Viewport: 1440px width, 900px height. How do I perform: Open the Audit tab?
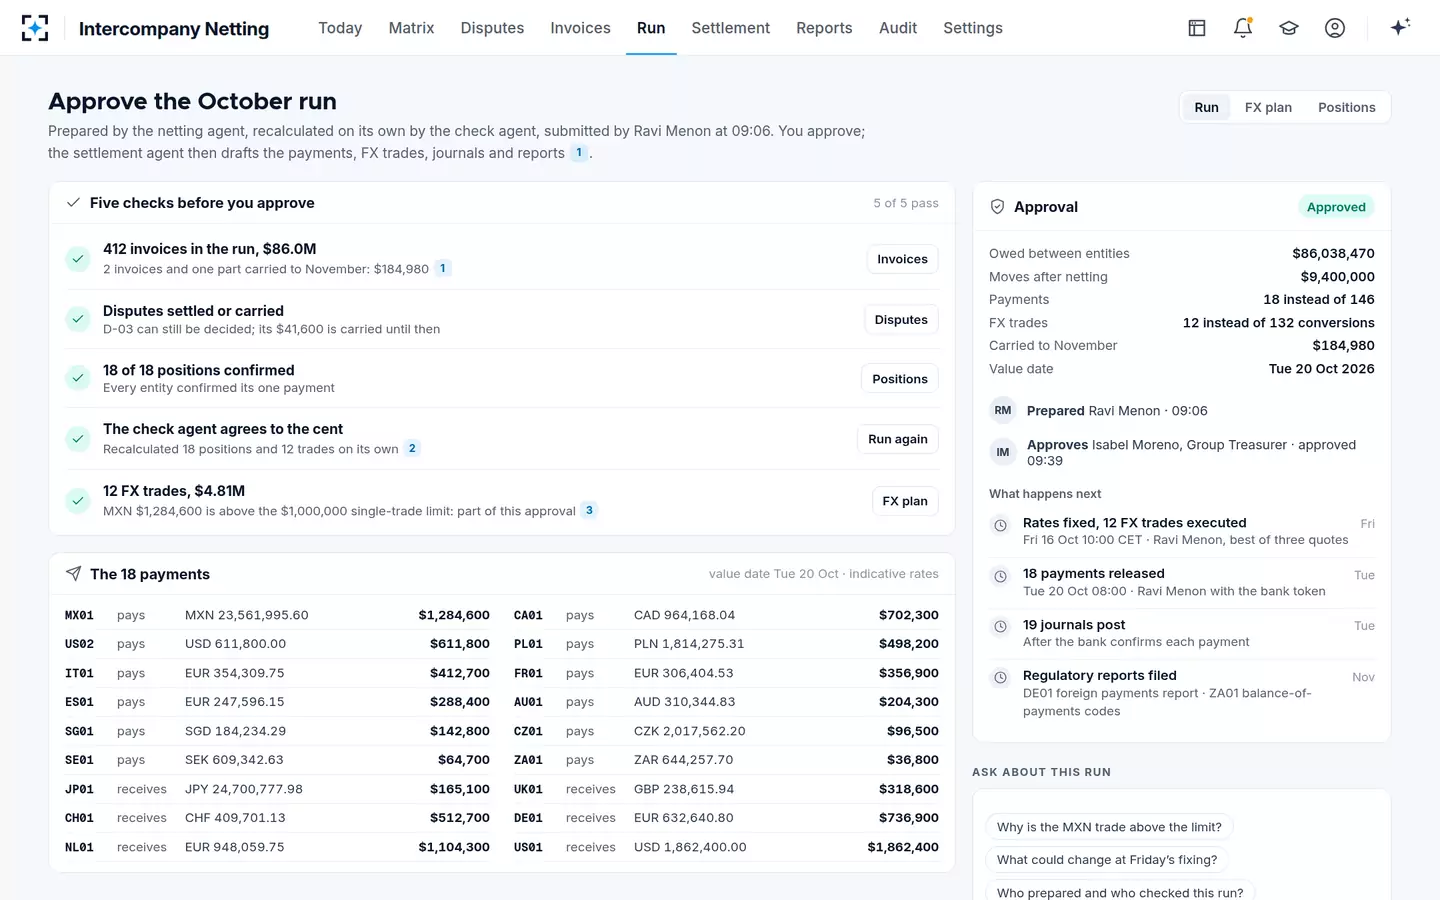pos(898,28)
